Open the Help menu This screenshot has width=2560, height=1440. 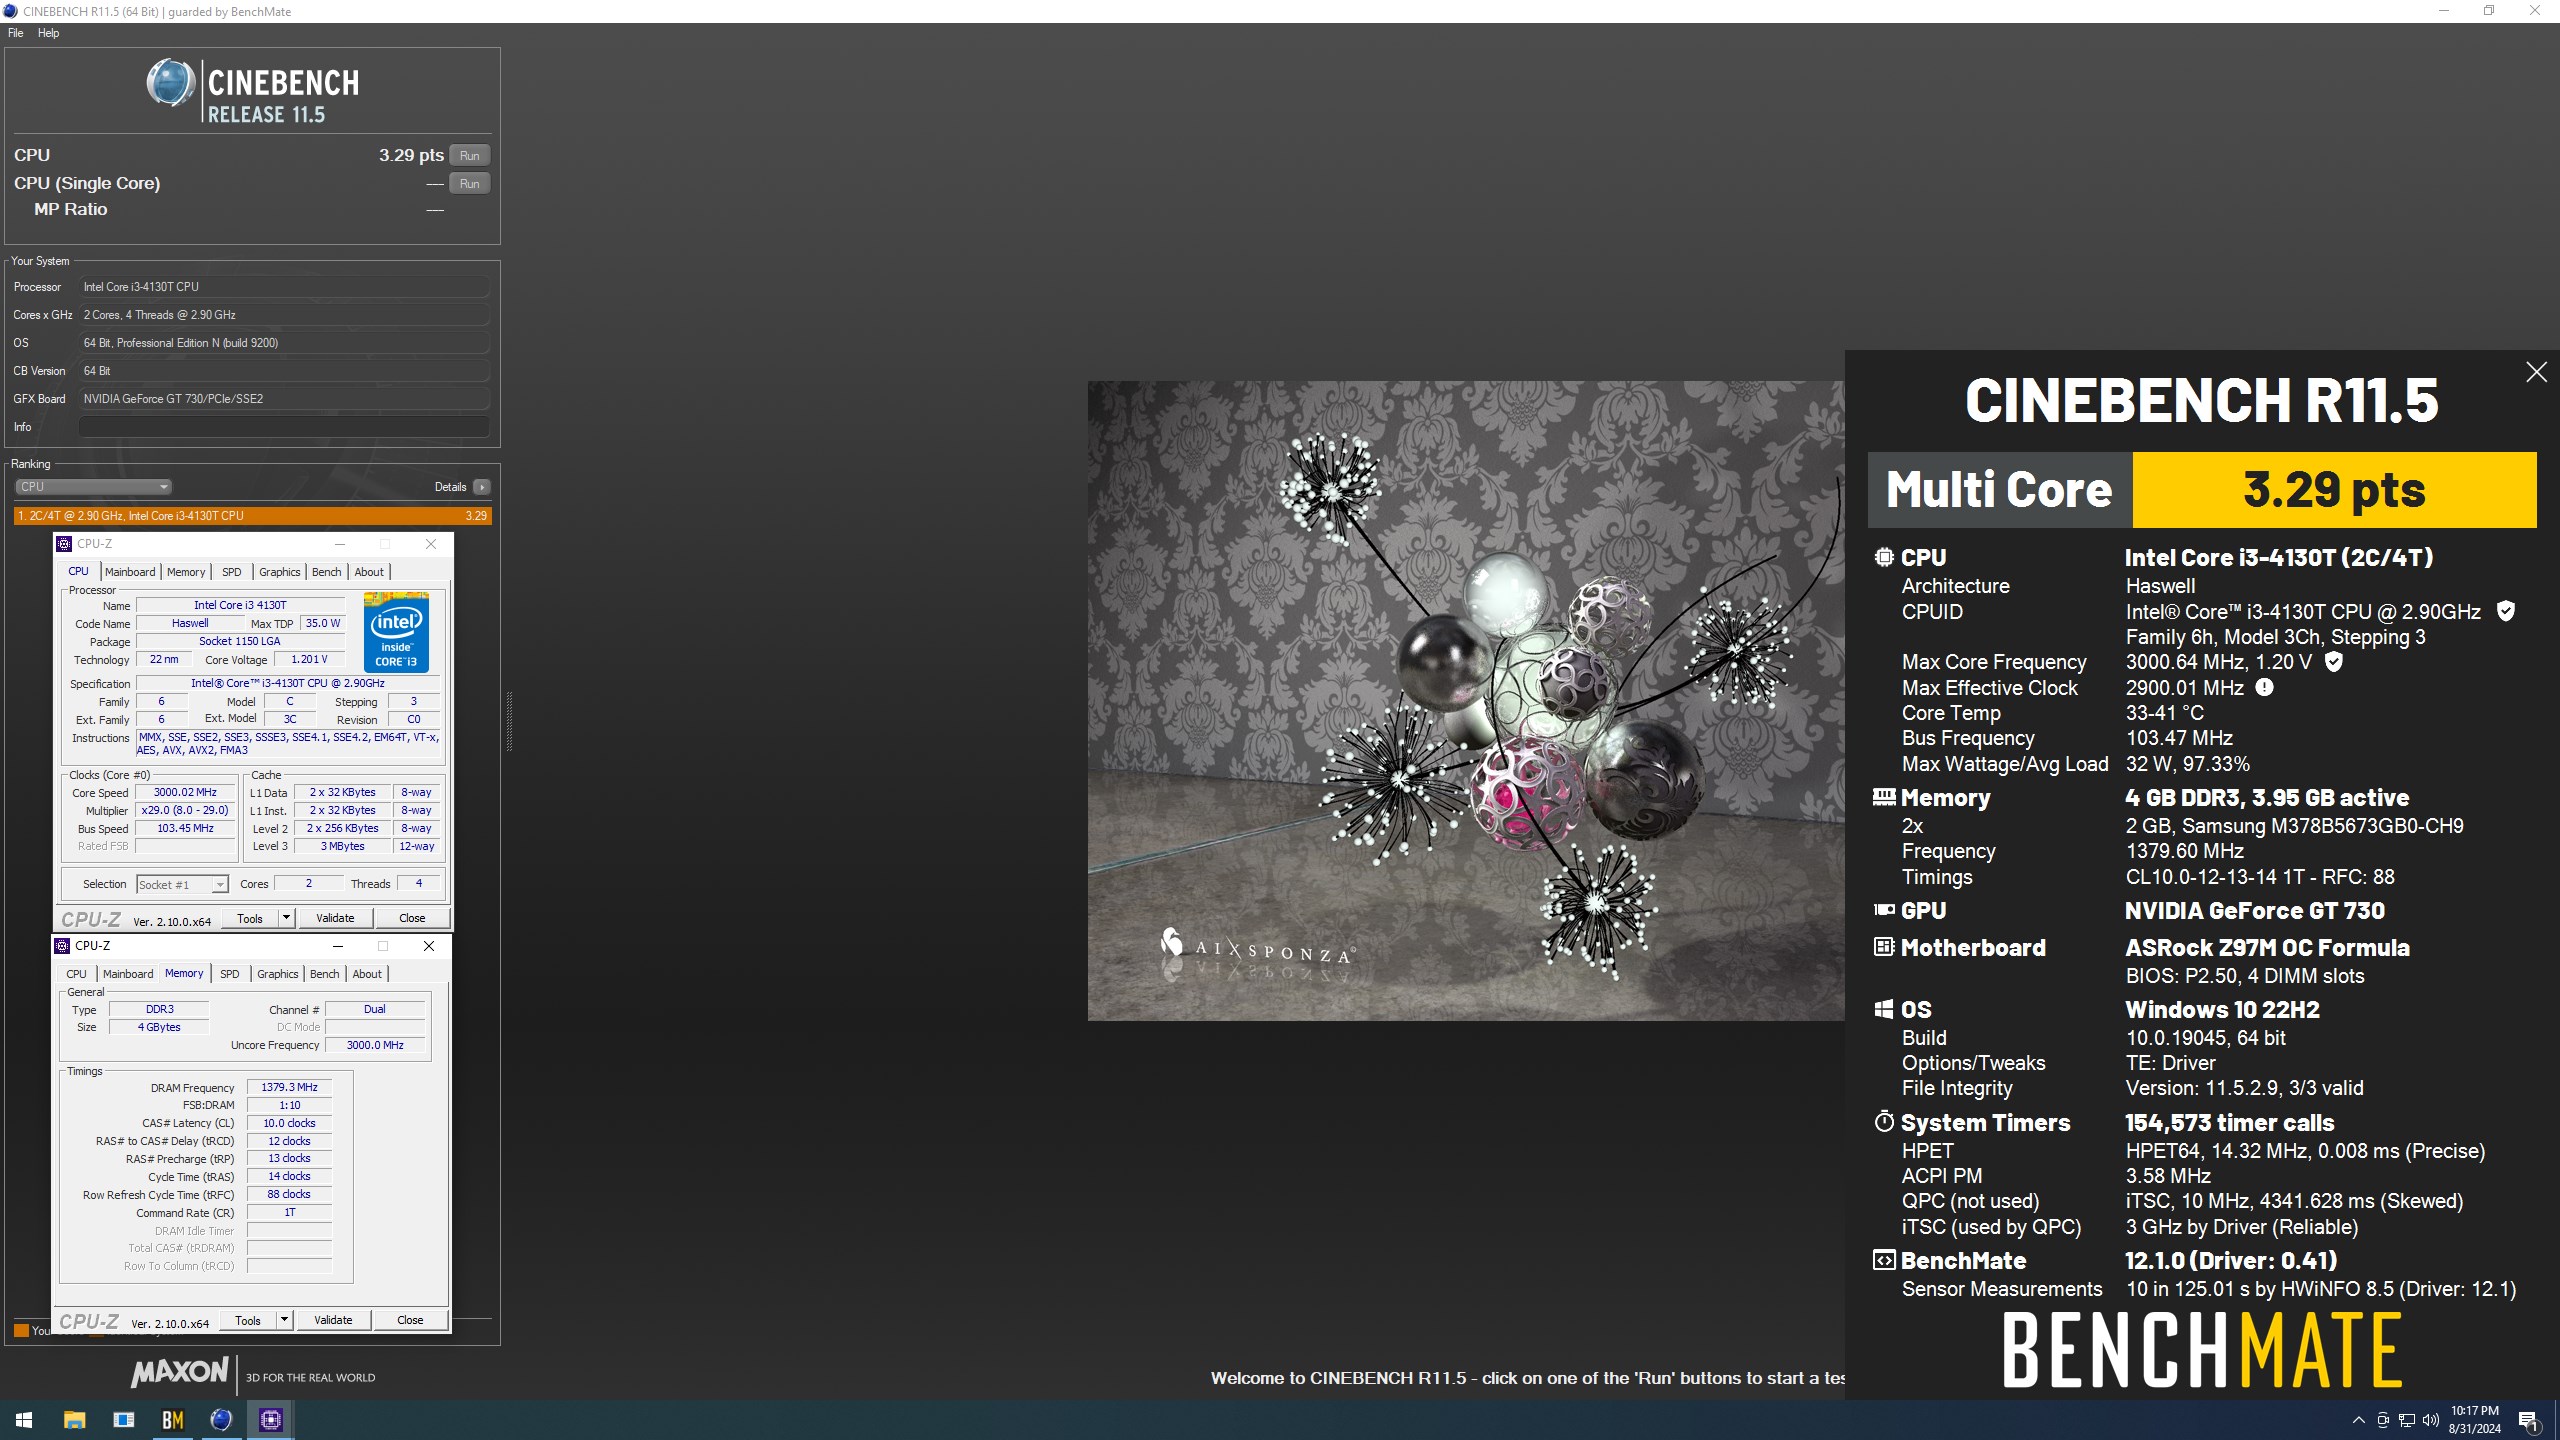(x=48, y=33)
